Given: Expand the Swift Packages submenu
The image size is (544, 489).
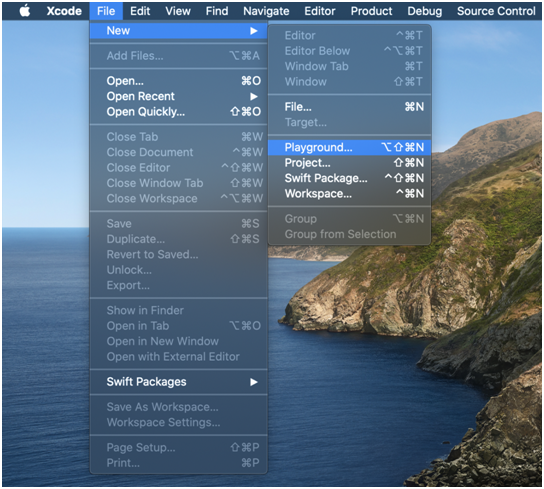Looking at the screenshot, I should 178,382.
